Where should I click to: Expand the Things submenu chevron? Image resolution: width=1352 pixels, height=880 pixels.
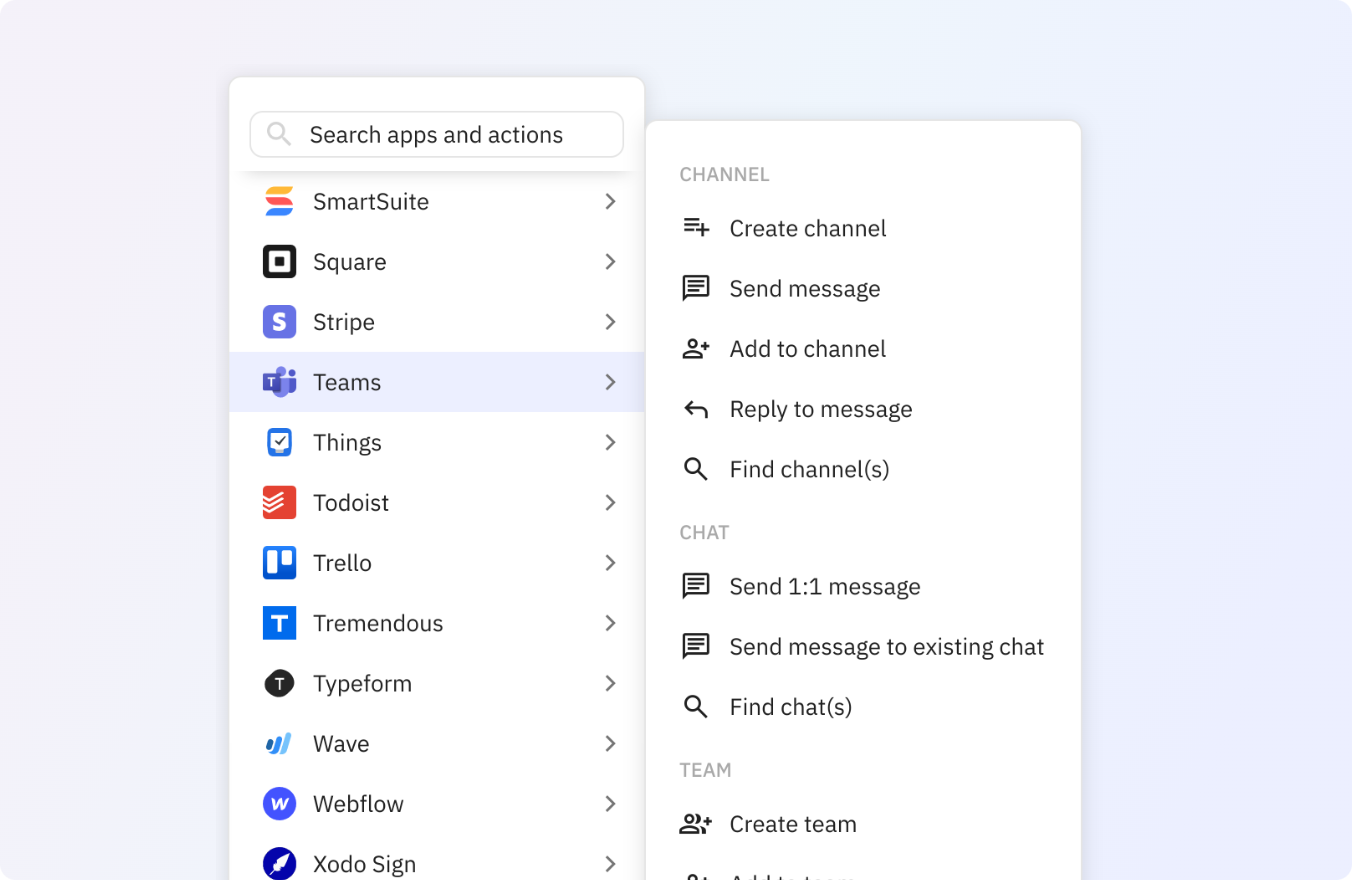(x=610, y=442)
